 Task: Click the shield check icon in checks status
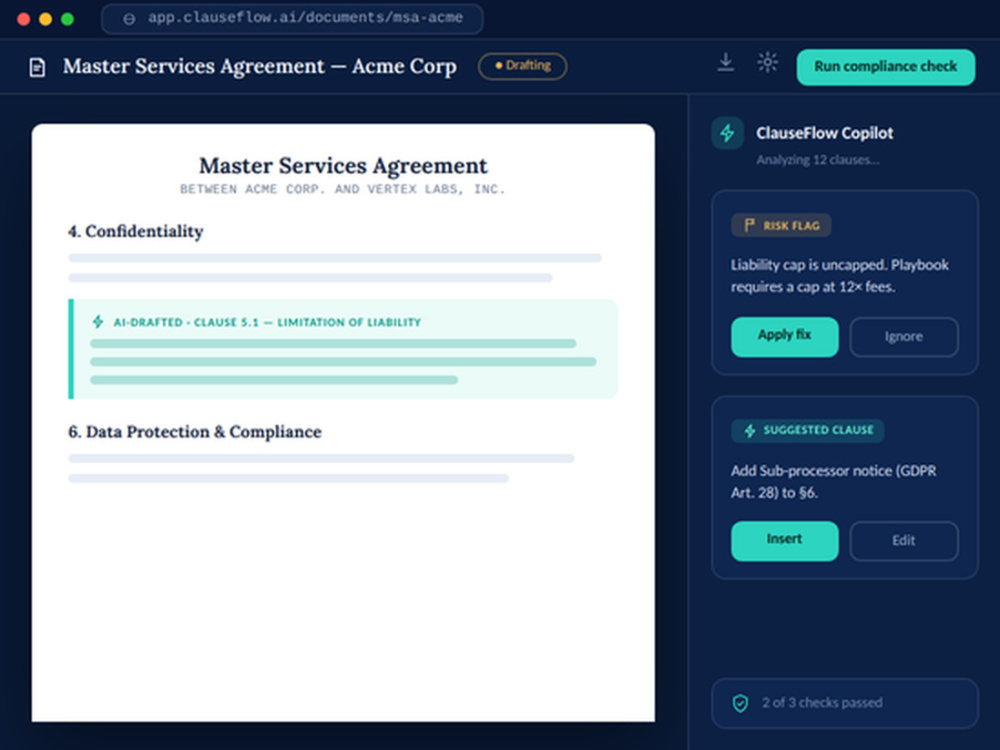coord(740,703)
